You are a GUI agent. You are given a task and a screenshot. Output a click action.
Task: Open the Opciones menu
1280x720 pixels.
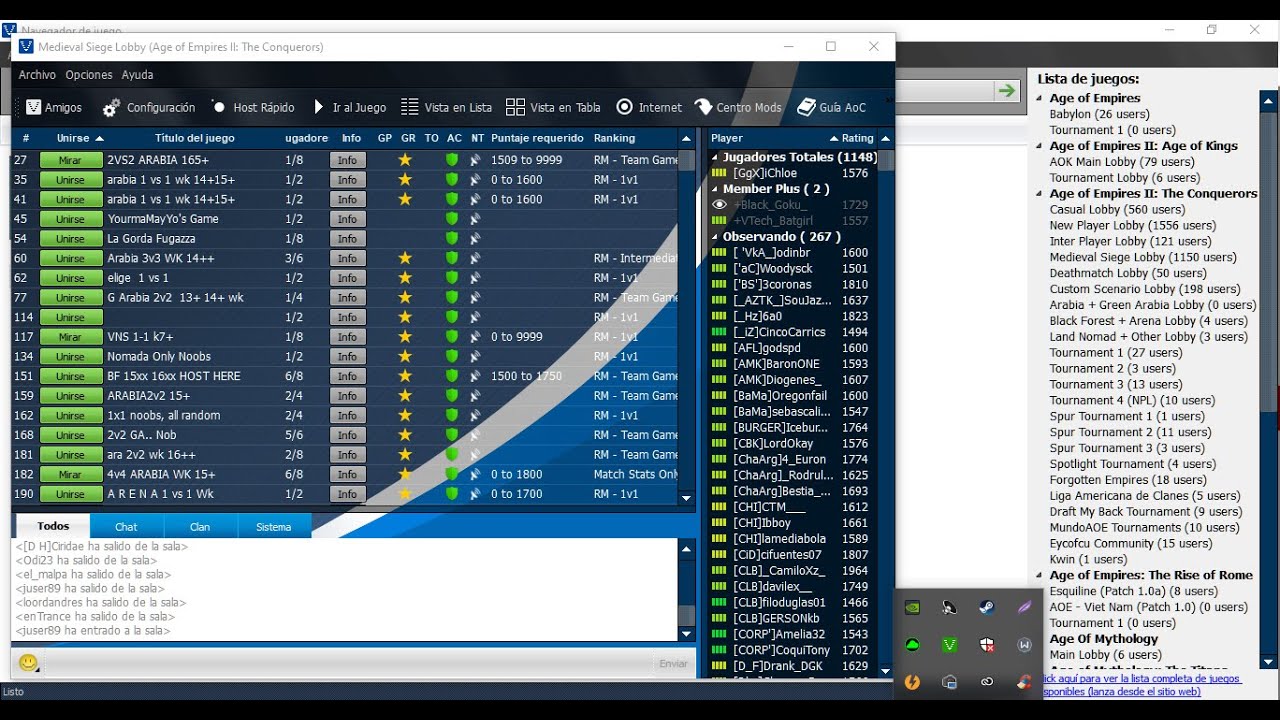pyautogui.click(x=89, y=75)
